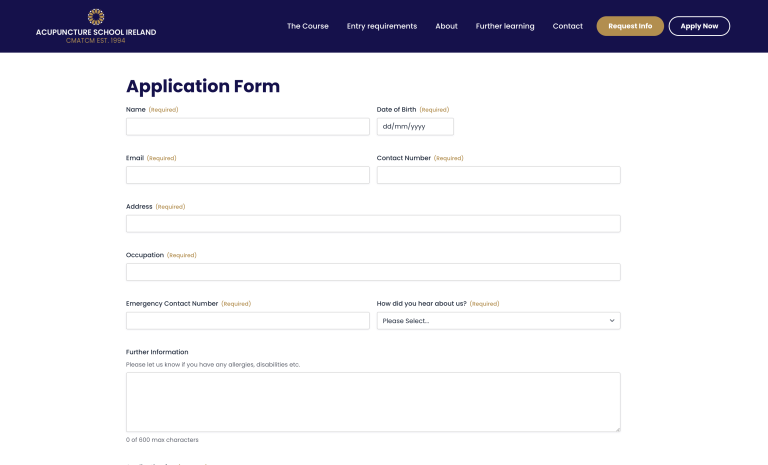Click into the Contact Number field
Viewport: 768px width, 465px height.
(x=498, y=175)
